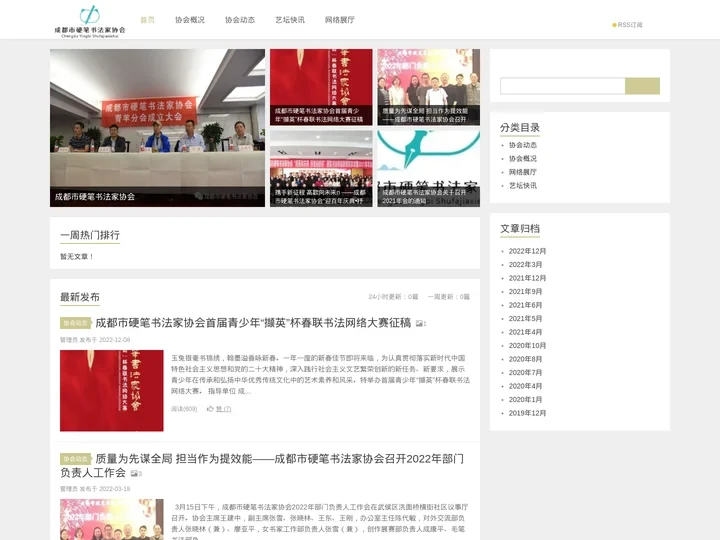This screenshot has width=720, height=540.
Task: Click the 分类目录 heading
Action: coord(520,128)
